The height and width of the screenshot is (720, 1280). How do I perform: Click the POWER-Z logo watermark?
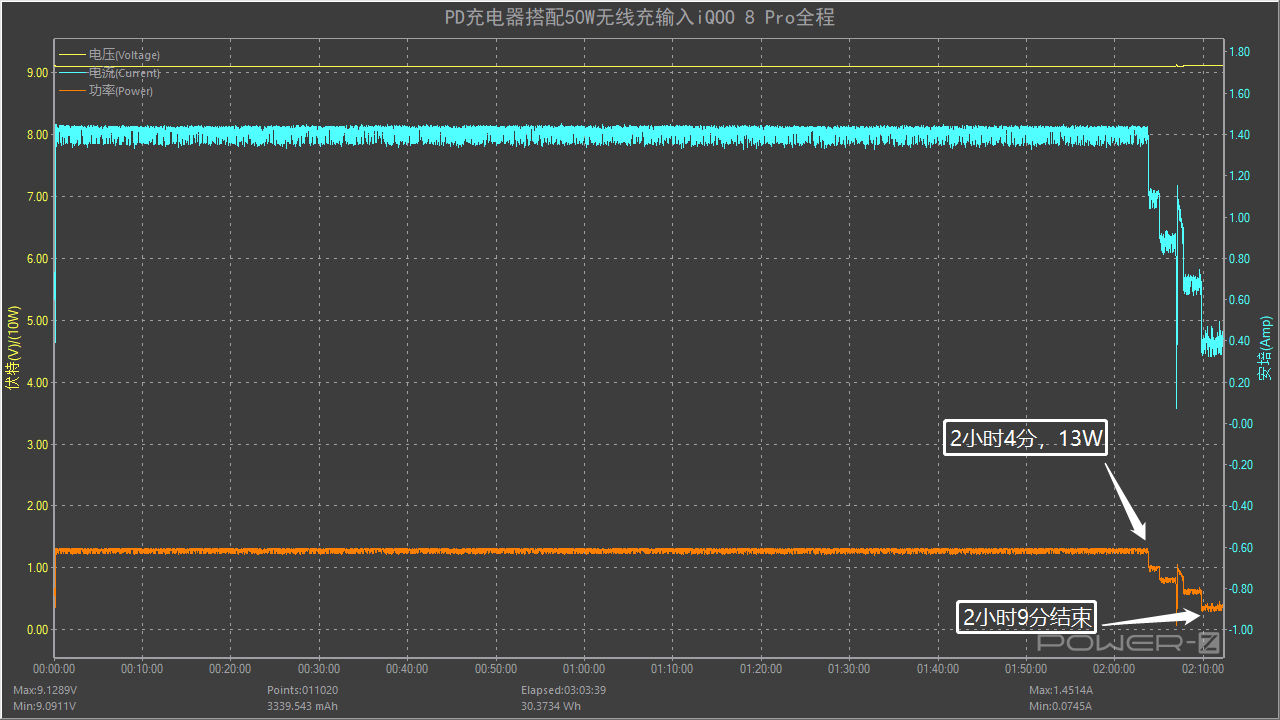point(1127,642)
